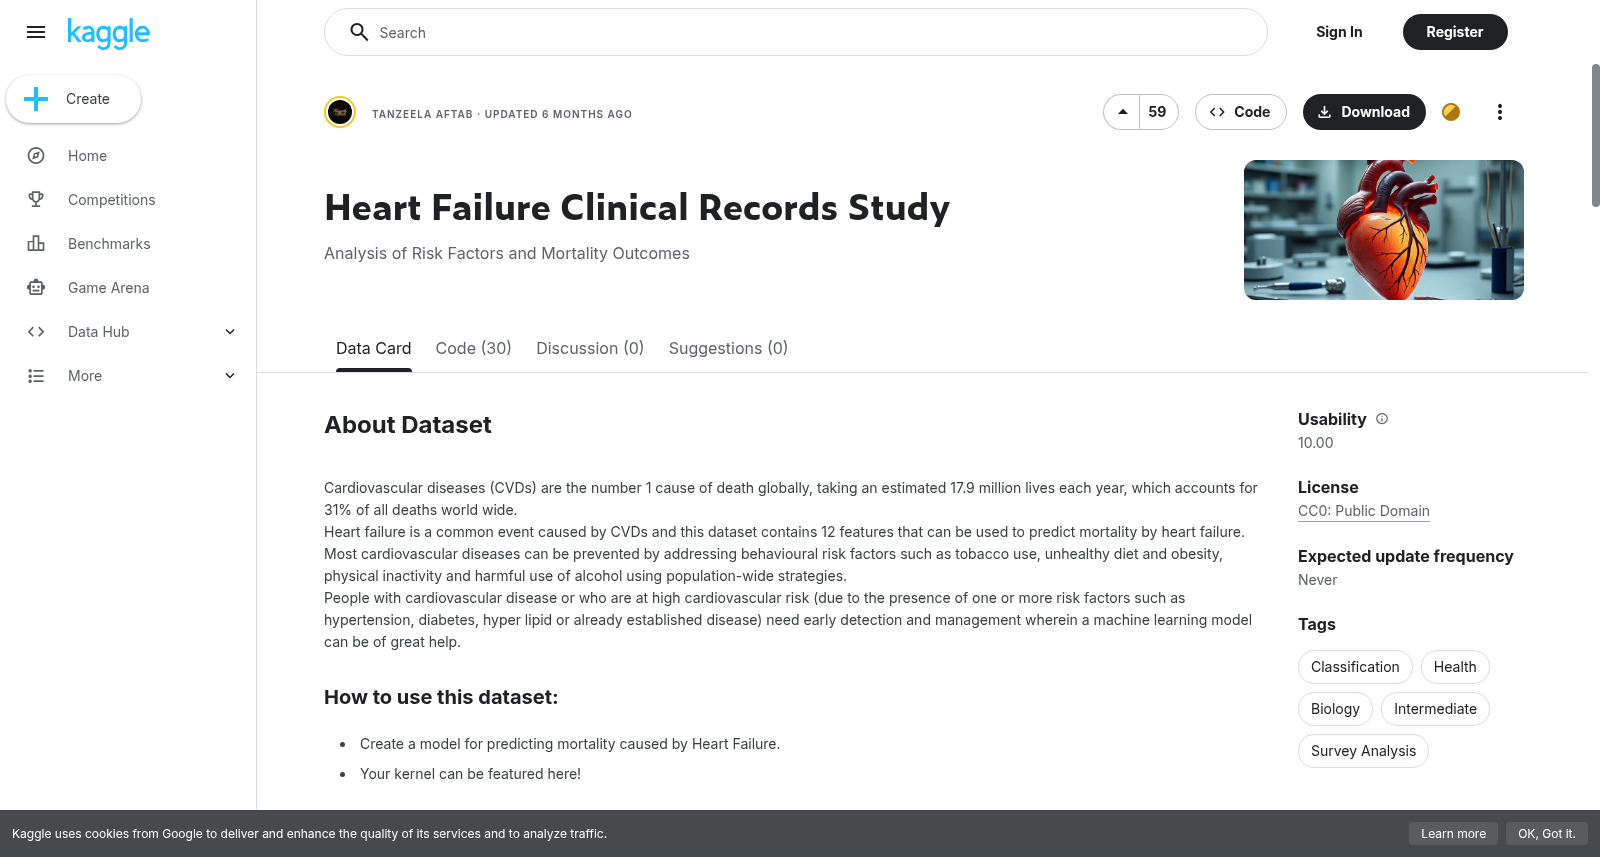1600x857 pixels.
Task: Open Game Arena in the sidebar
Action: (108, 288)
